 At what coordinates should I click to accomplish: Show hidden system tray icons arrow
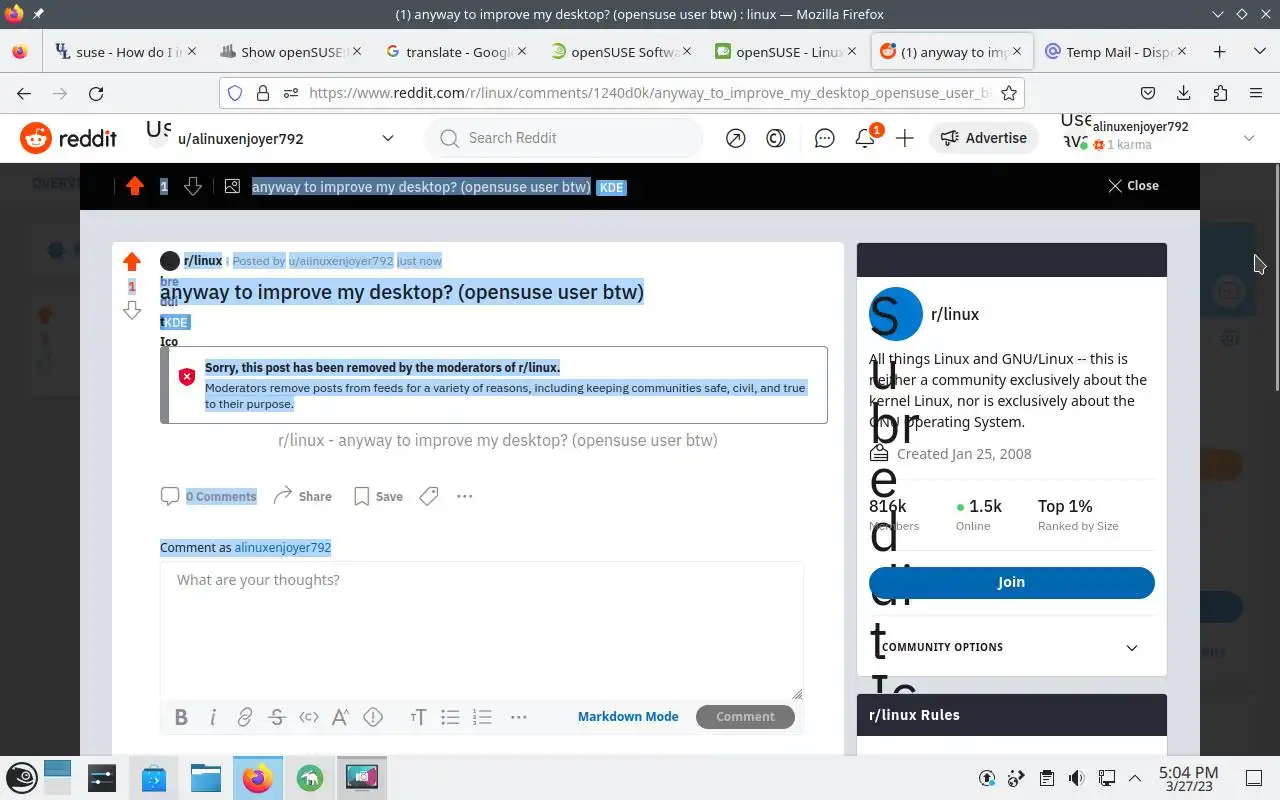point(1135,778)
